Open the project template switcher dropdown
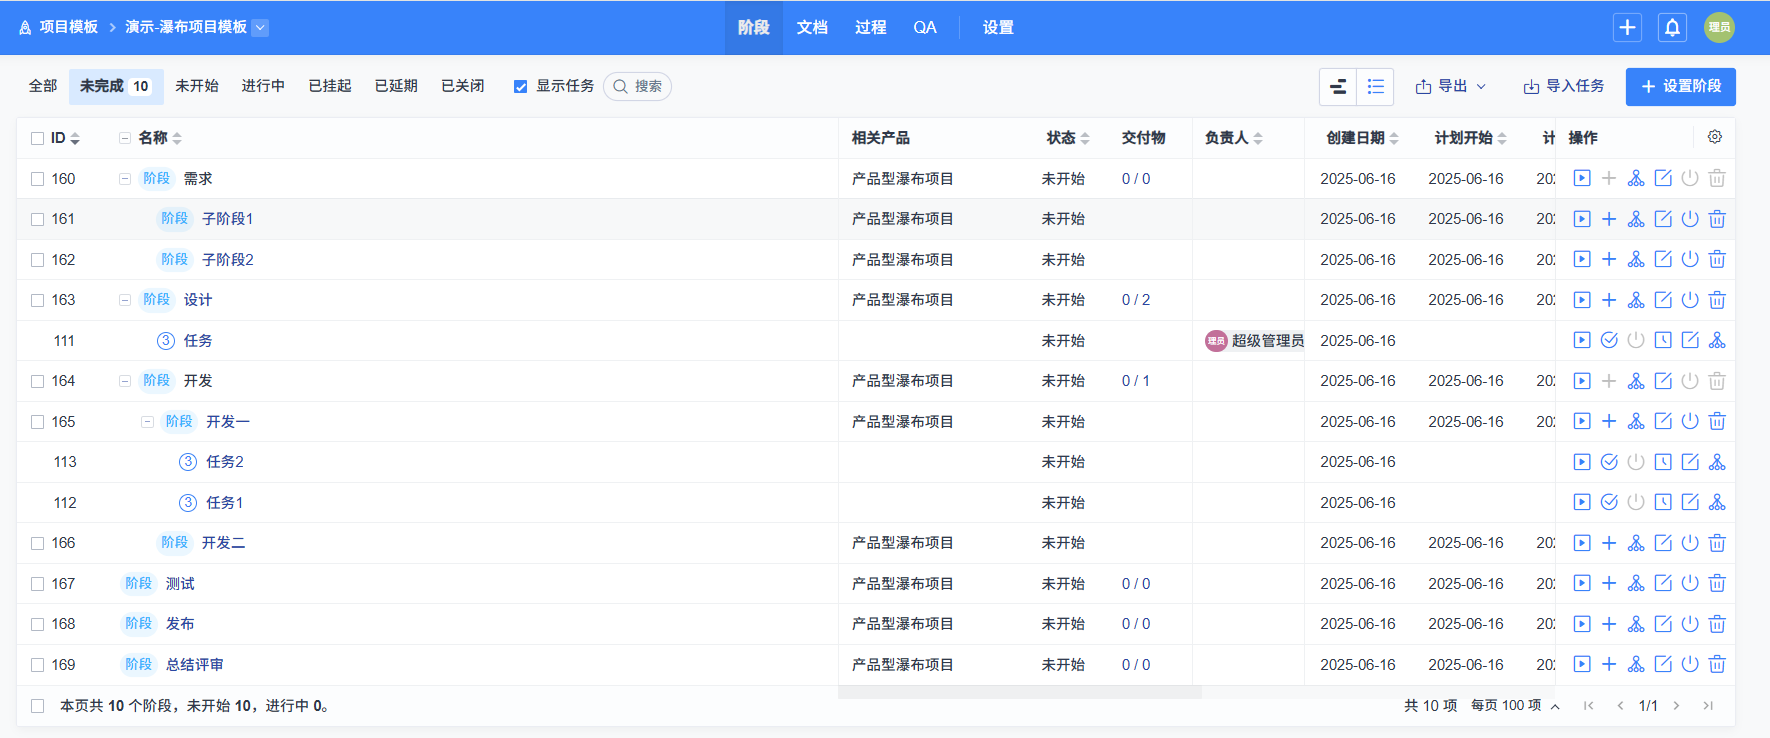Screen dimensions: 1770x738 coord(260,28)
